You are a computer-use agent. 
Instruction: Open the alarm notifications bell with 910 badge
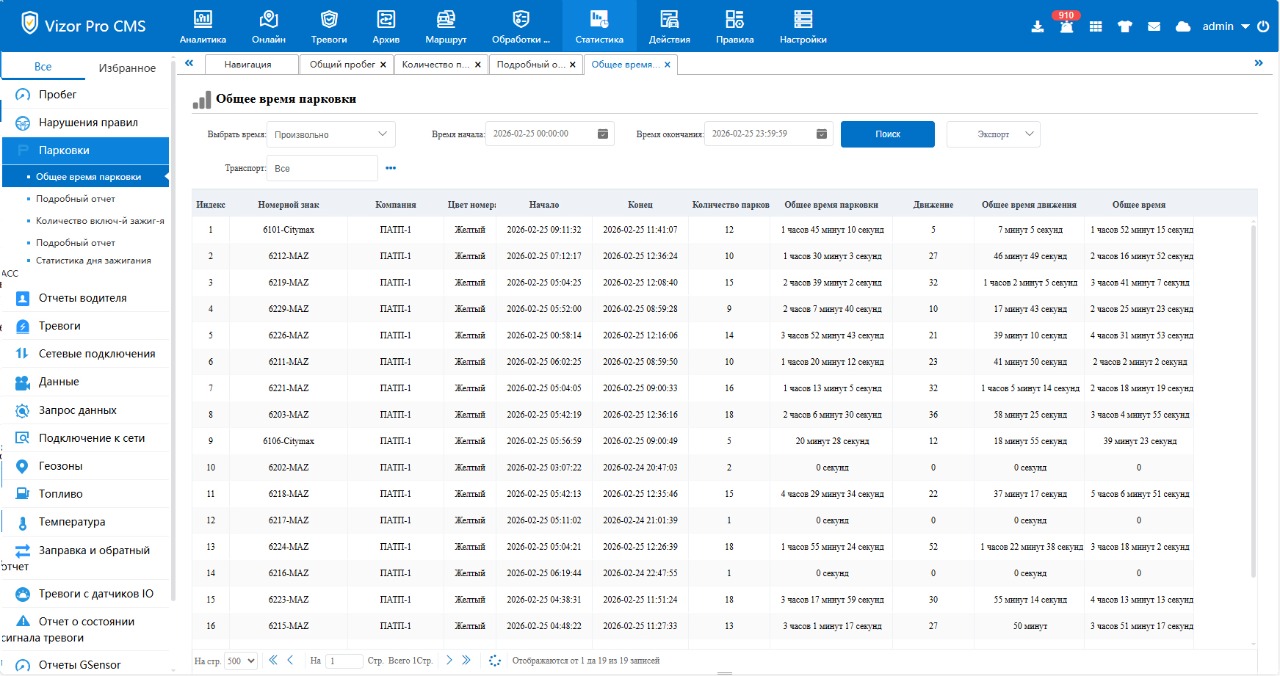pyautogui.click(x=1066, y=27)
